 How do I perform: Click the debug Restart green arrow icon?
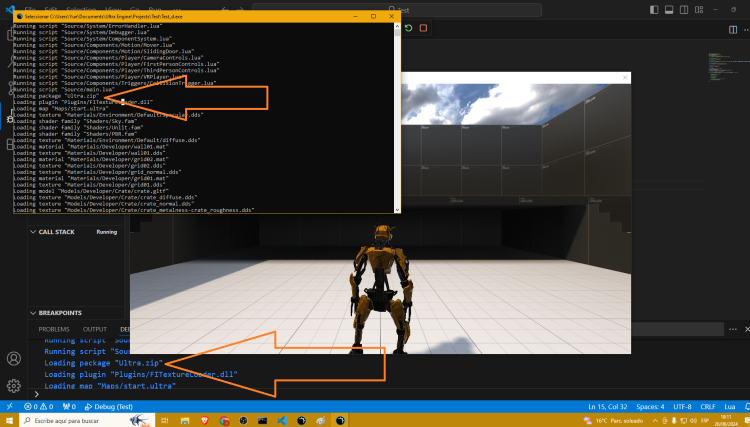coord(408,28)
